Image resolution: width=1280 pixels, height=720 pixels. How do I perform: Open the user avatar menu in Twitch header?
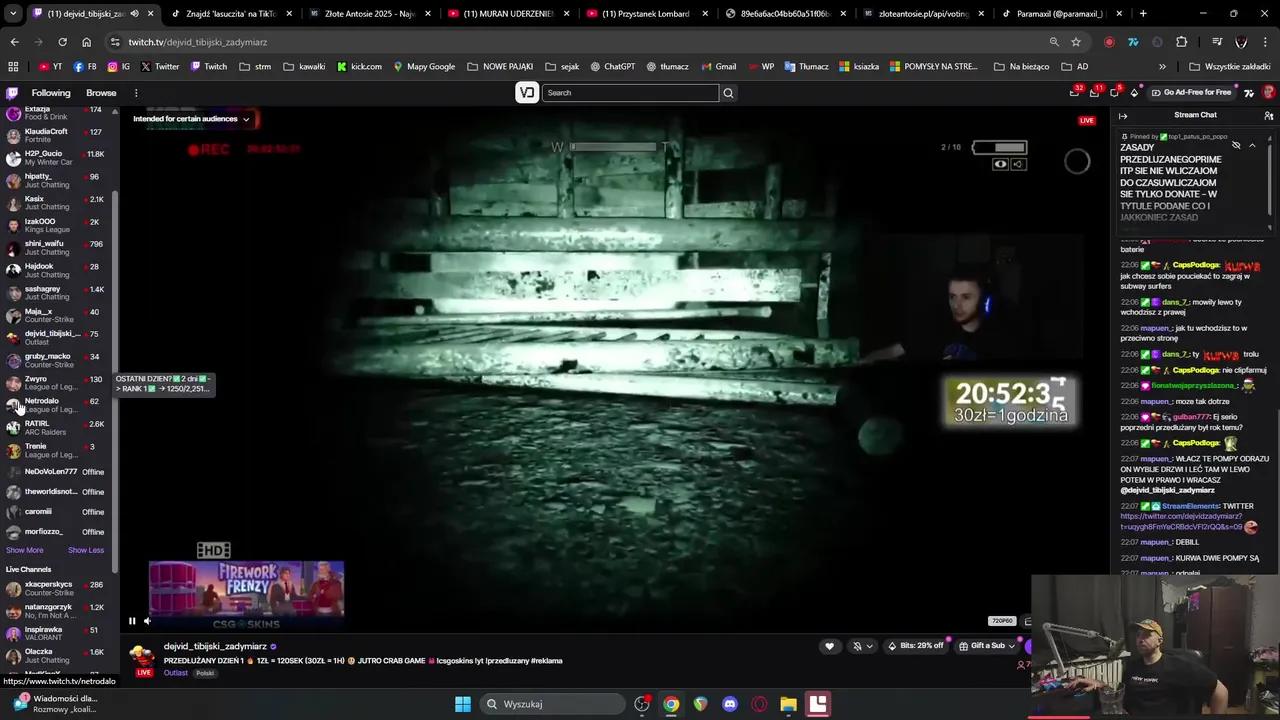pos(1269,93)
